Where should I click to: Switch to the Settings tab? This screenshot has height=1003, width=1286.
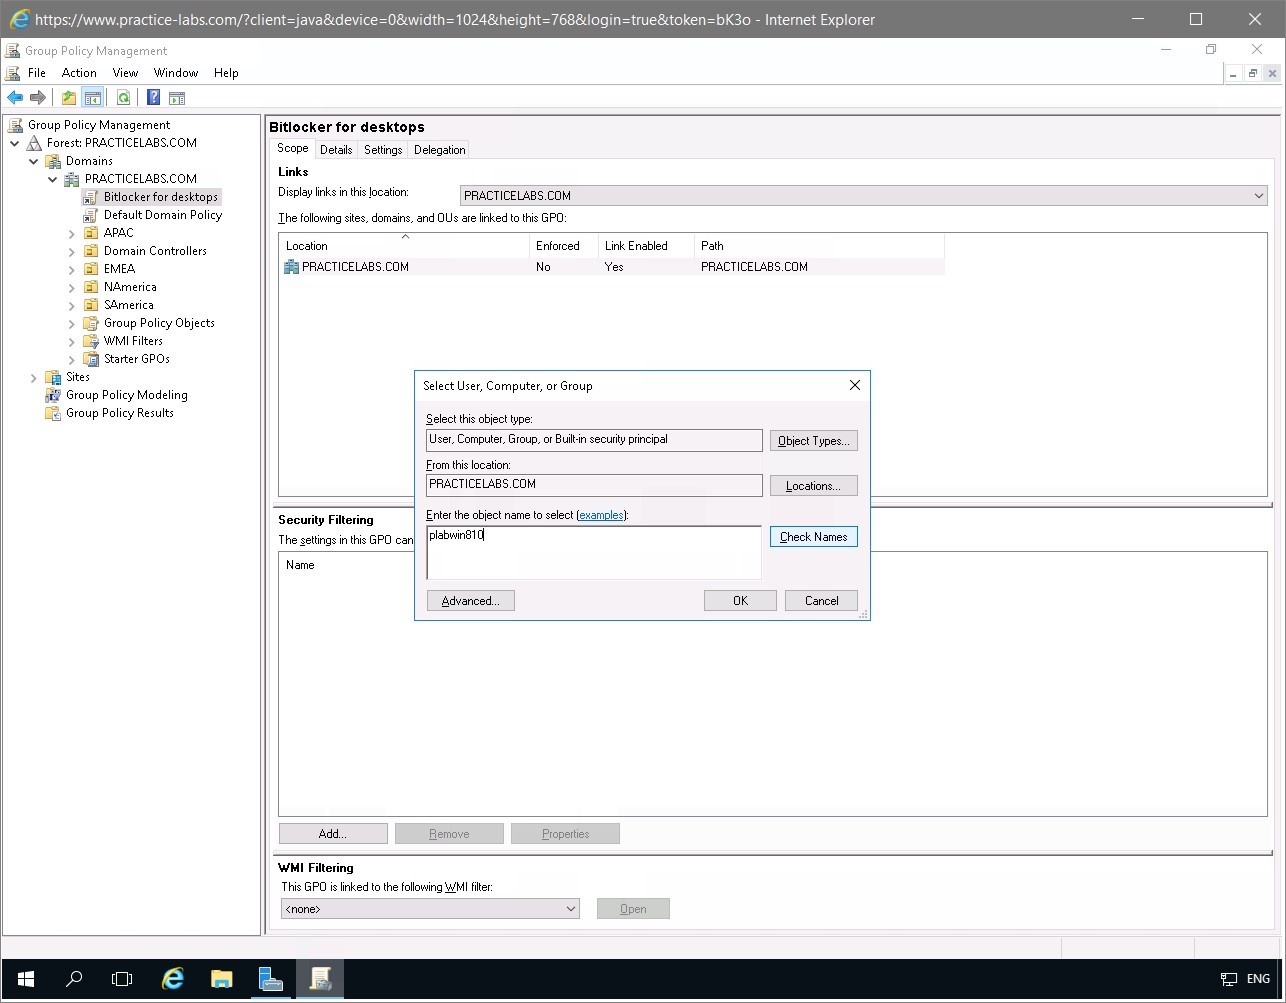pyautogui.click(x=382, y=149)
